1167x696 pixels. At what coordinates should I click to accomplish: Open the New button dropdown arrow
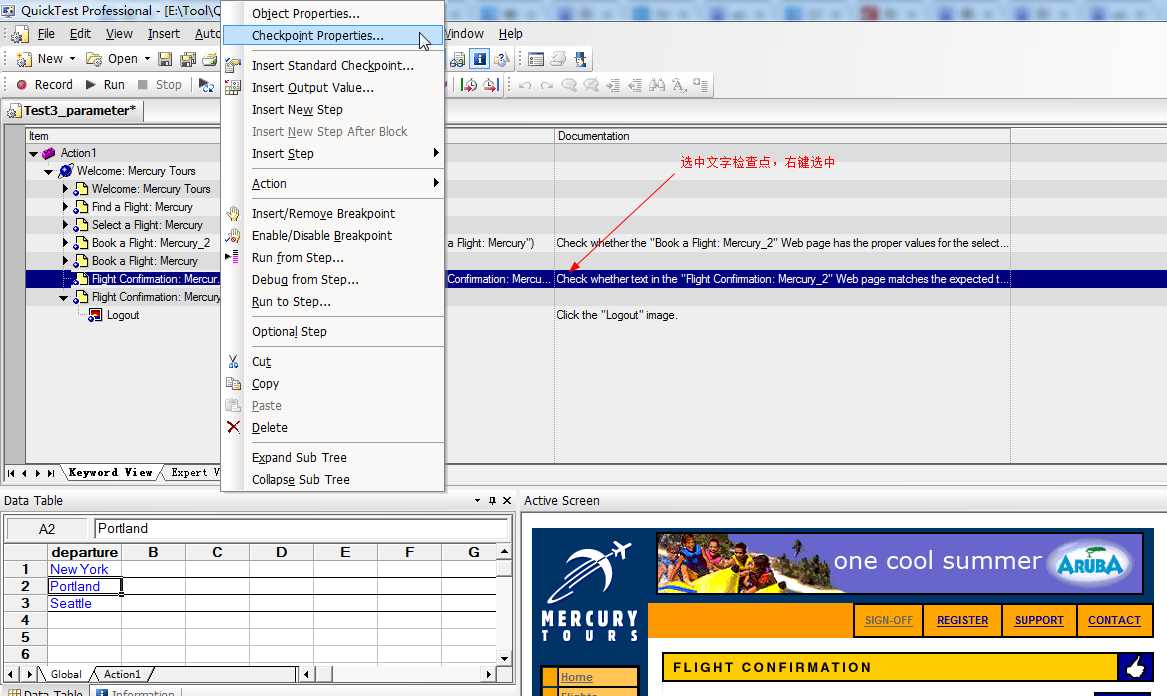(72, 59)
